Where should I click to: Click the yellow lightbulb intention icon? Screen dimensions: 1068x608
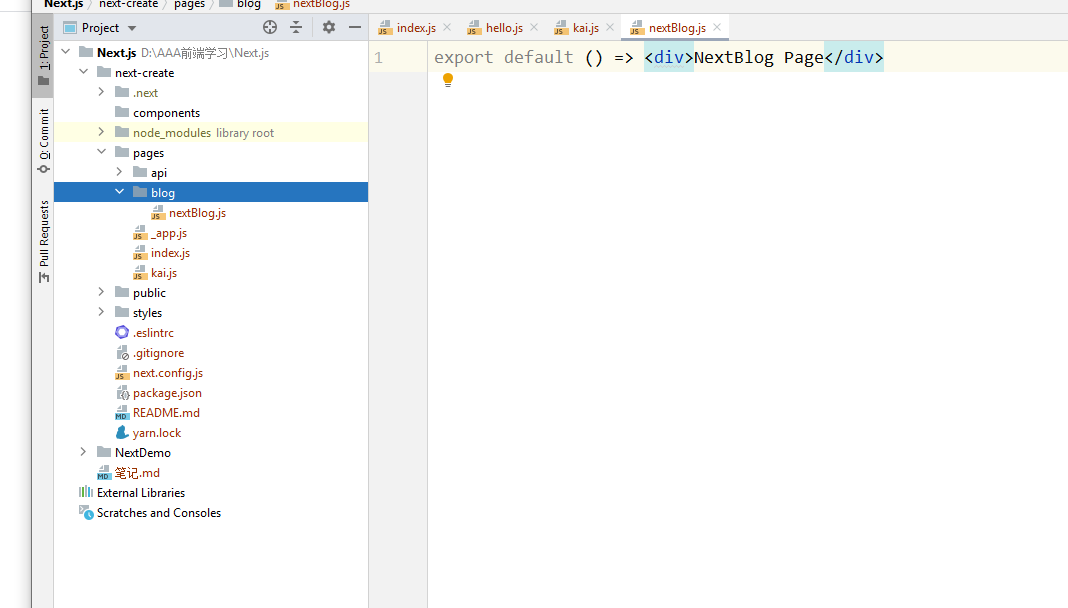click(447, 80)
